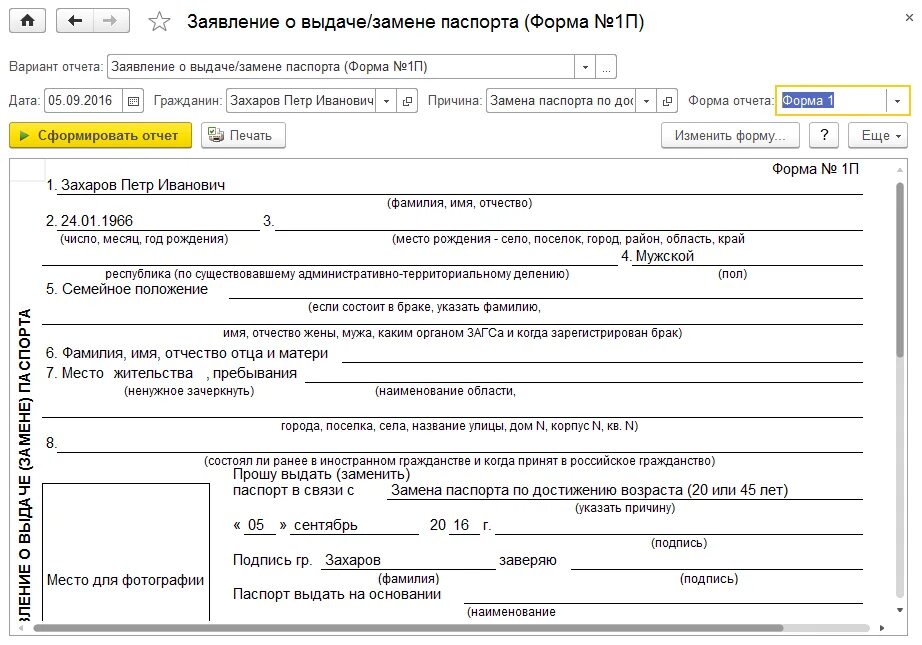Expand the Вариант отчета dropdown

(x=585, y=67)
